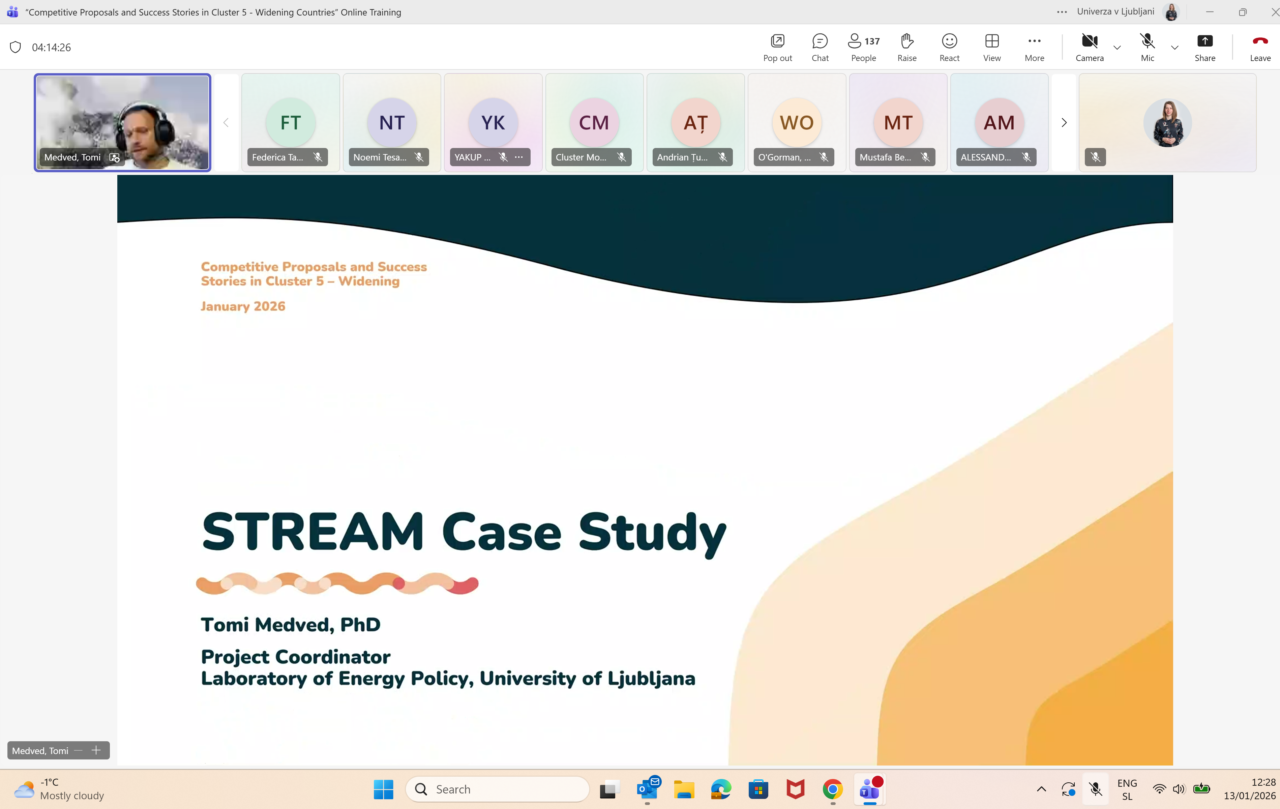This screenshot has height=809, width=1280.
Task: Leave the meeting
Action: 1260,46
